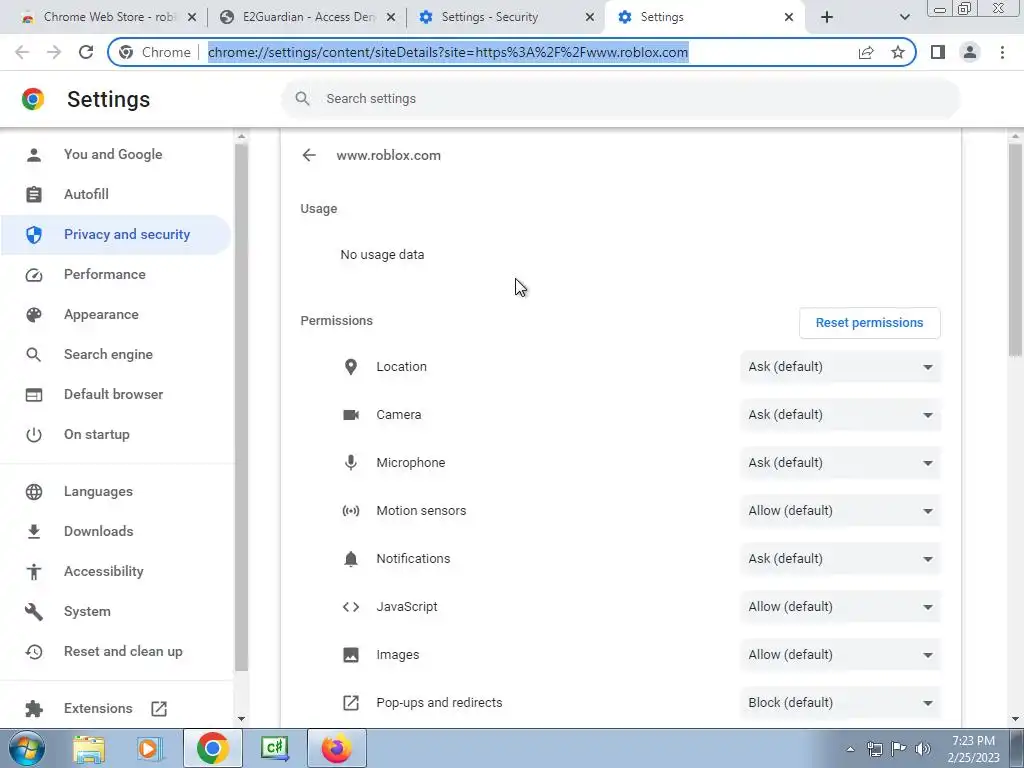Open Search engine settings section
The height and width of the screenshot is (768, 1024).
[x=116, y=355]
